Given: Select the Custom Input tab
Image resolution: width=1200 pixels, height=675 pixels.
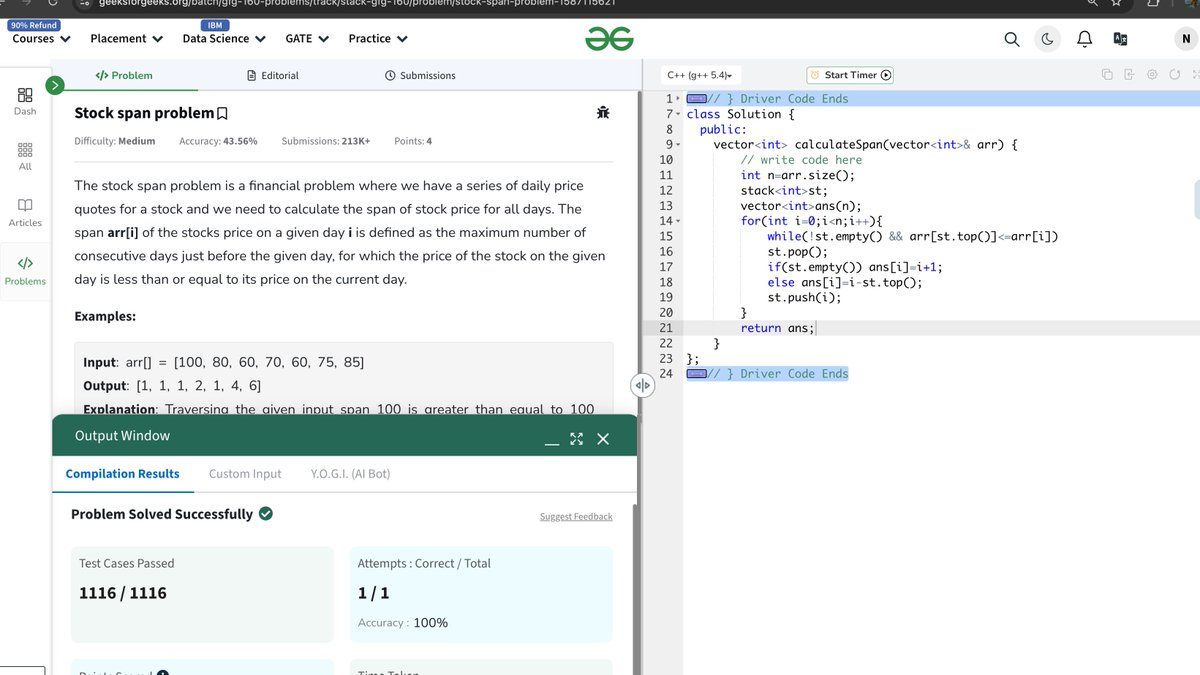Looking at the screenshot, I should point(245,474).
